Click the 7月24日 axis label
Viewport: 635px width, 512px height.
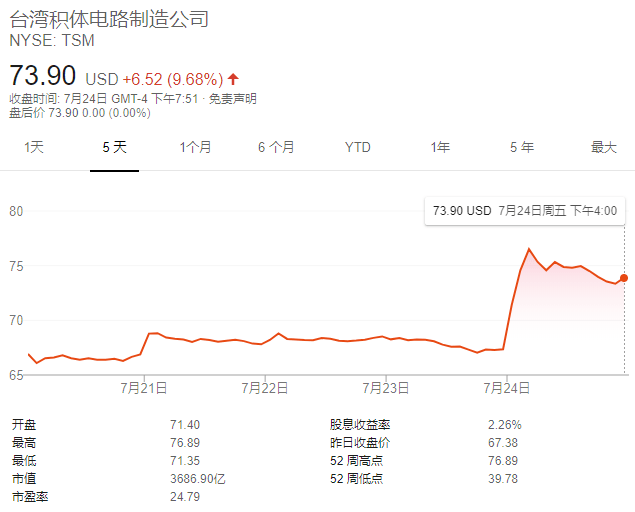[507, 388]
